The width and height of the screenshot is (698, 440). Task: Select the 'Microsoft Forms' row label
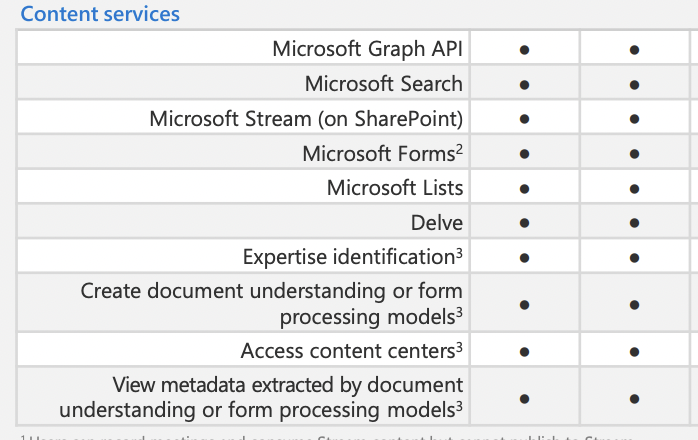point(383,154)
